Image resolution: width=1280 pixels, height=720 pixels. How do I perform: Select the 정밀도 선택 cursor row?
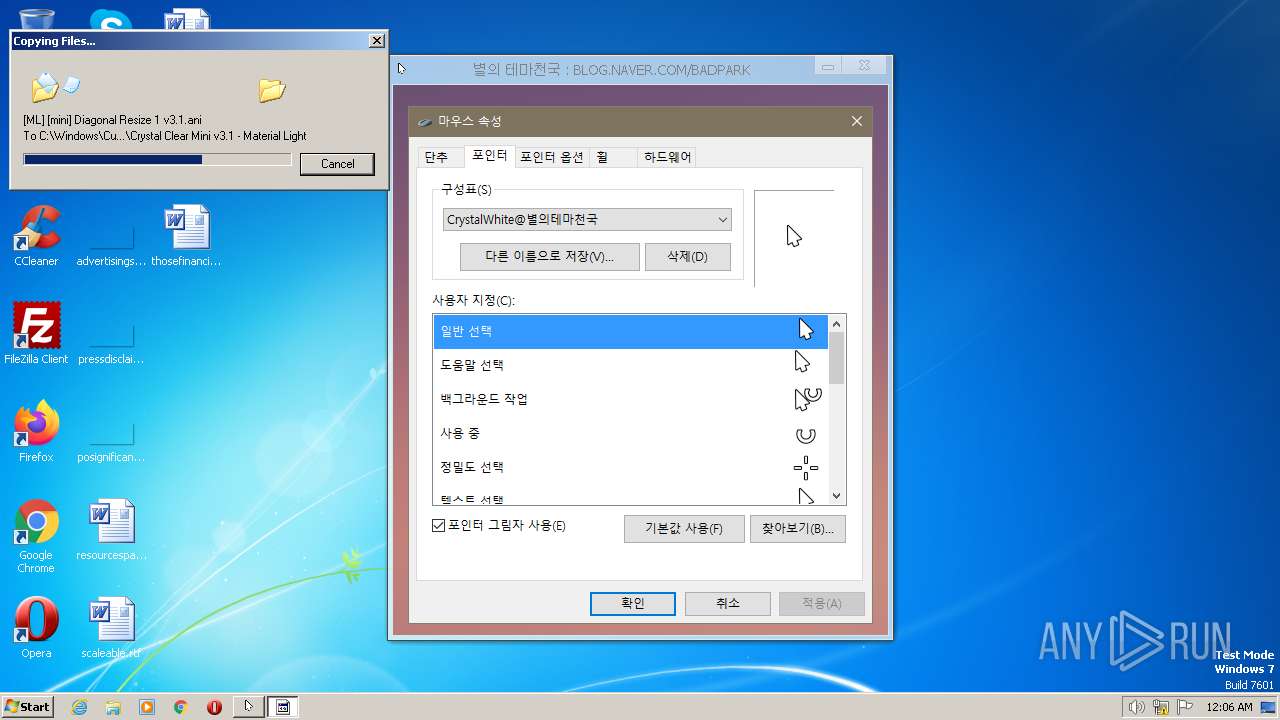(630, 467)
